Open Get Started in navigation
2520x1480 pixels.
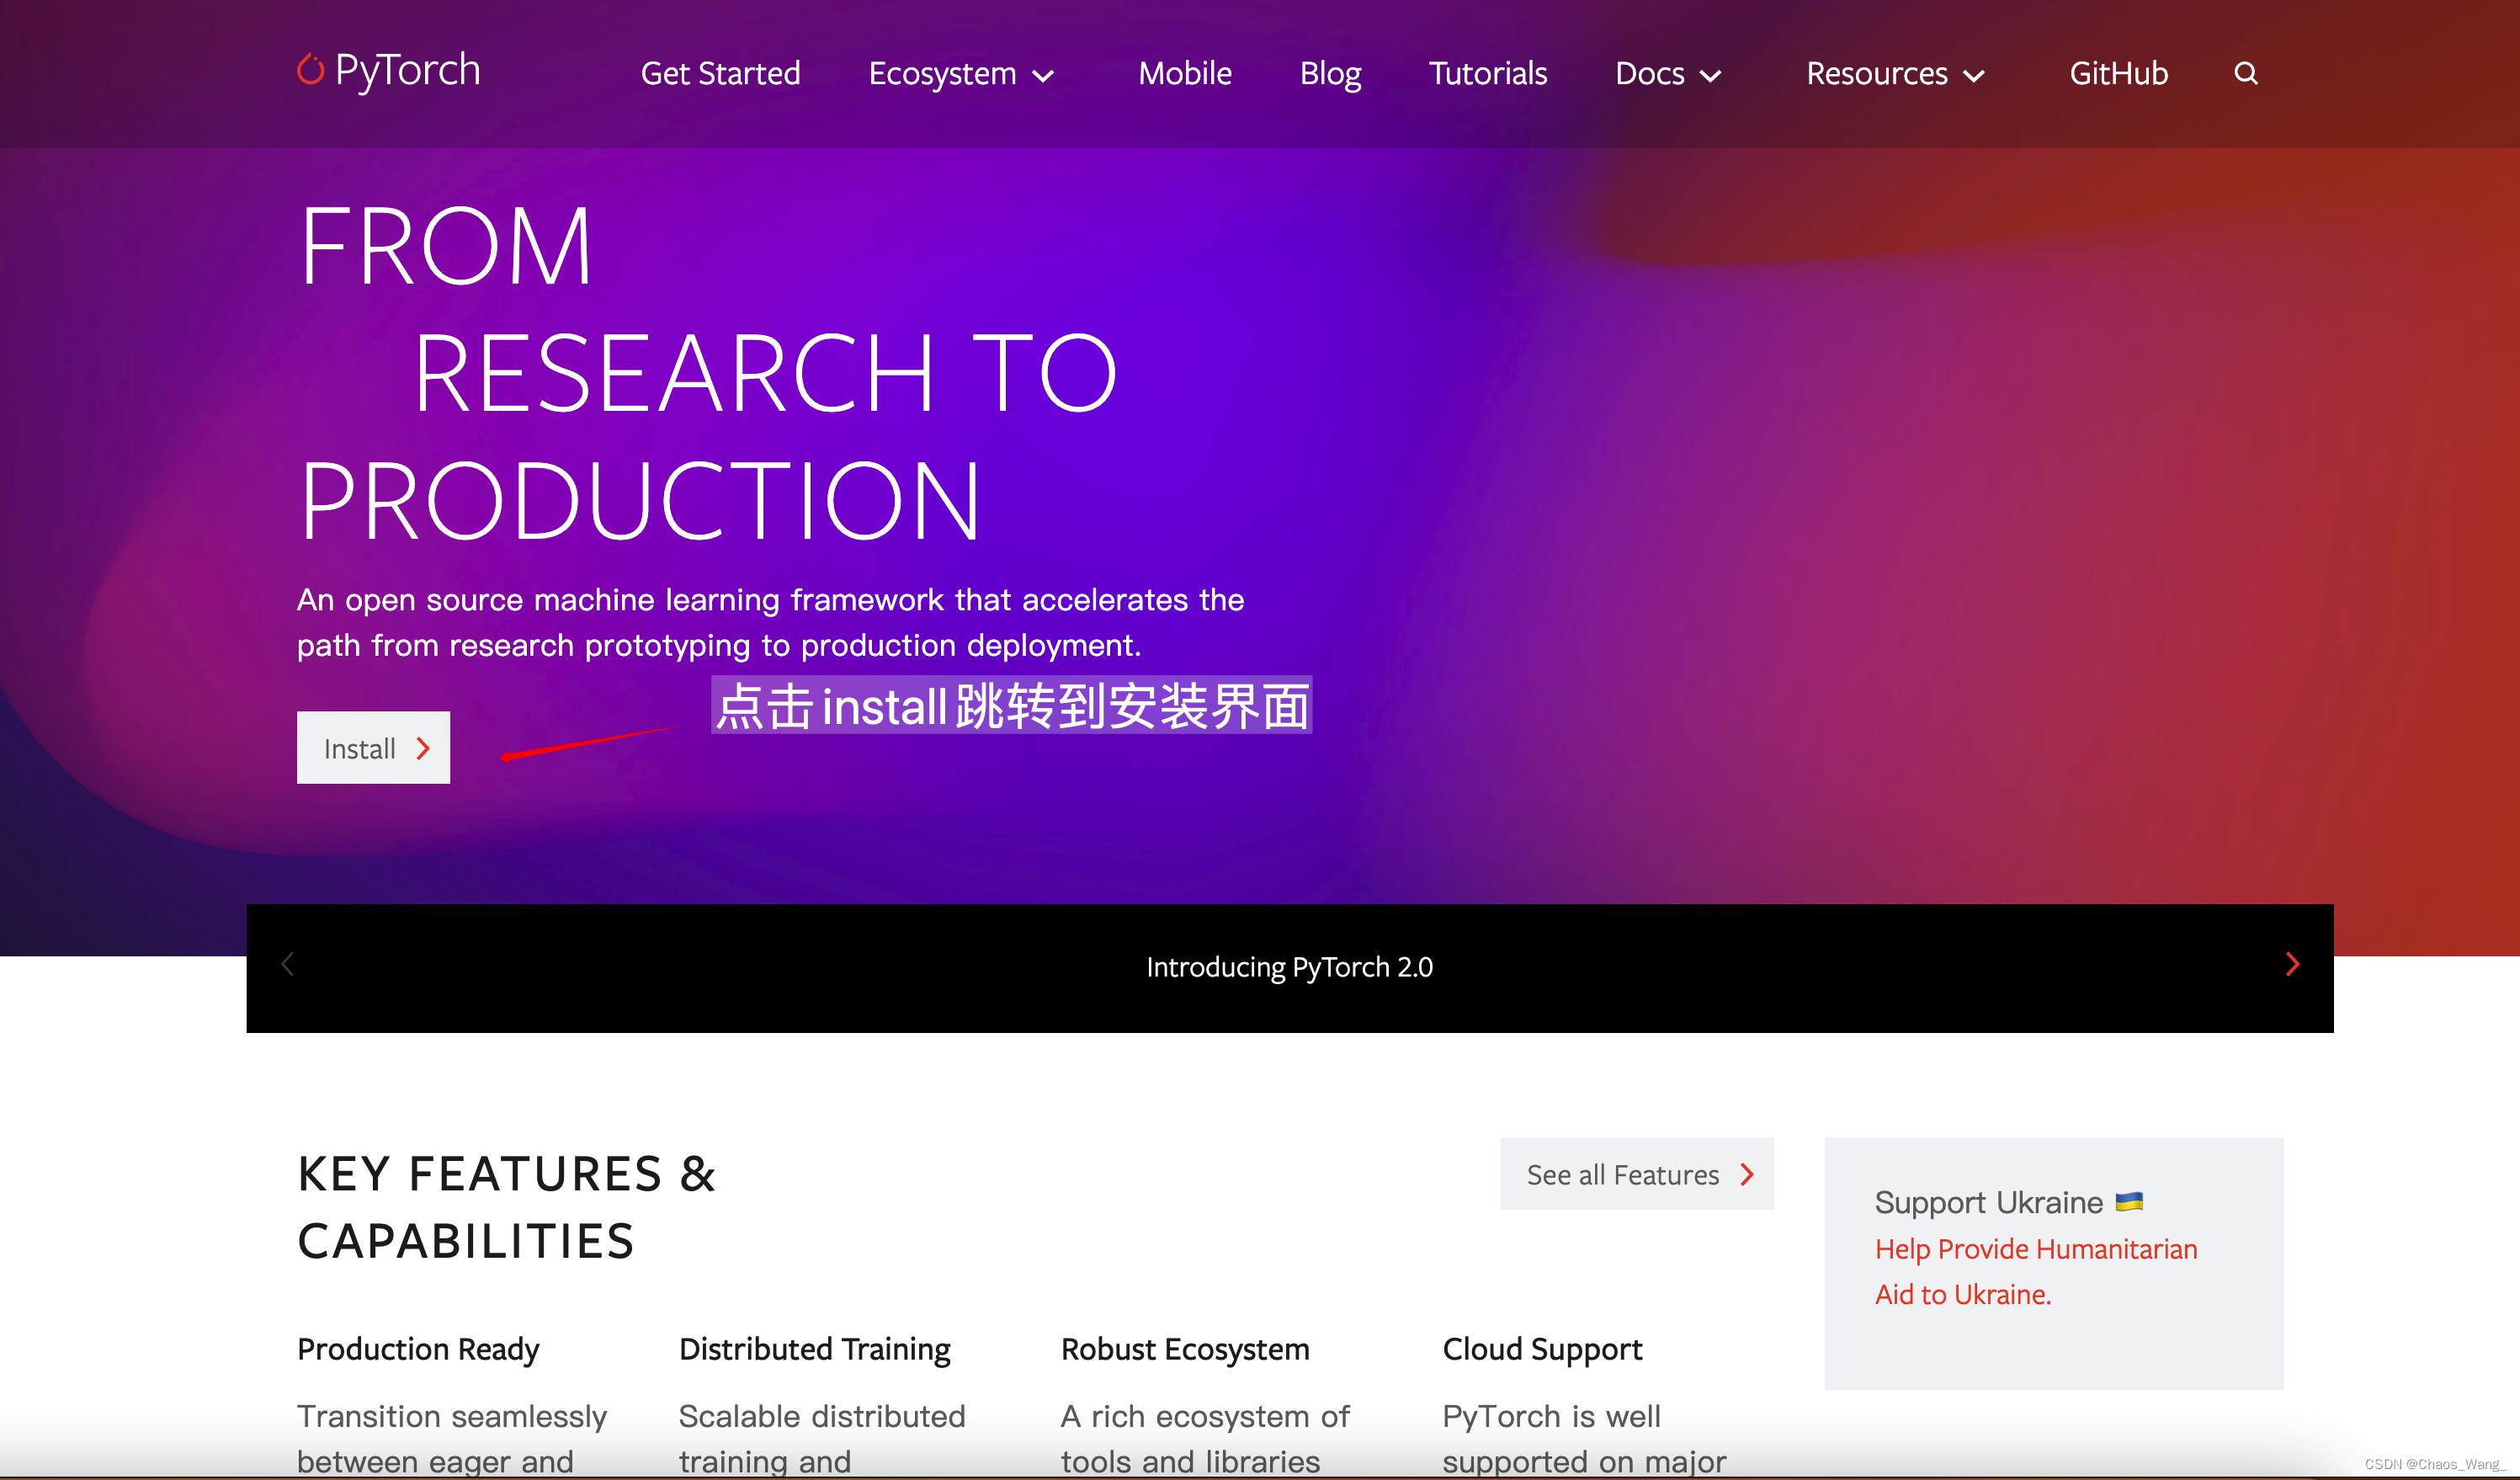click(x=720, y=73)
